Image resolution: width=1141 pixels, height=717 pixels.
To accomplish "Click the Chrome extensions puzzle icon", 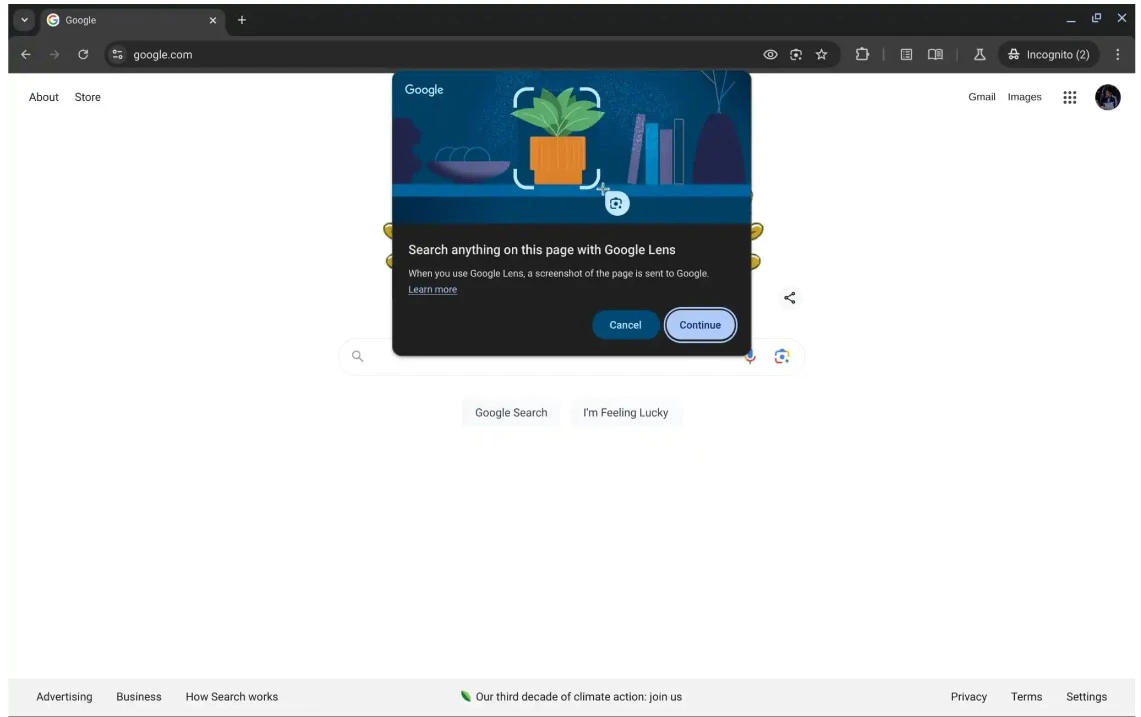I will click(x=862, y=54).
